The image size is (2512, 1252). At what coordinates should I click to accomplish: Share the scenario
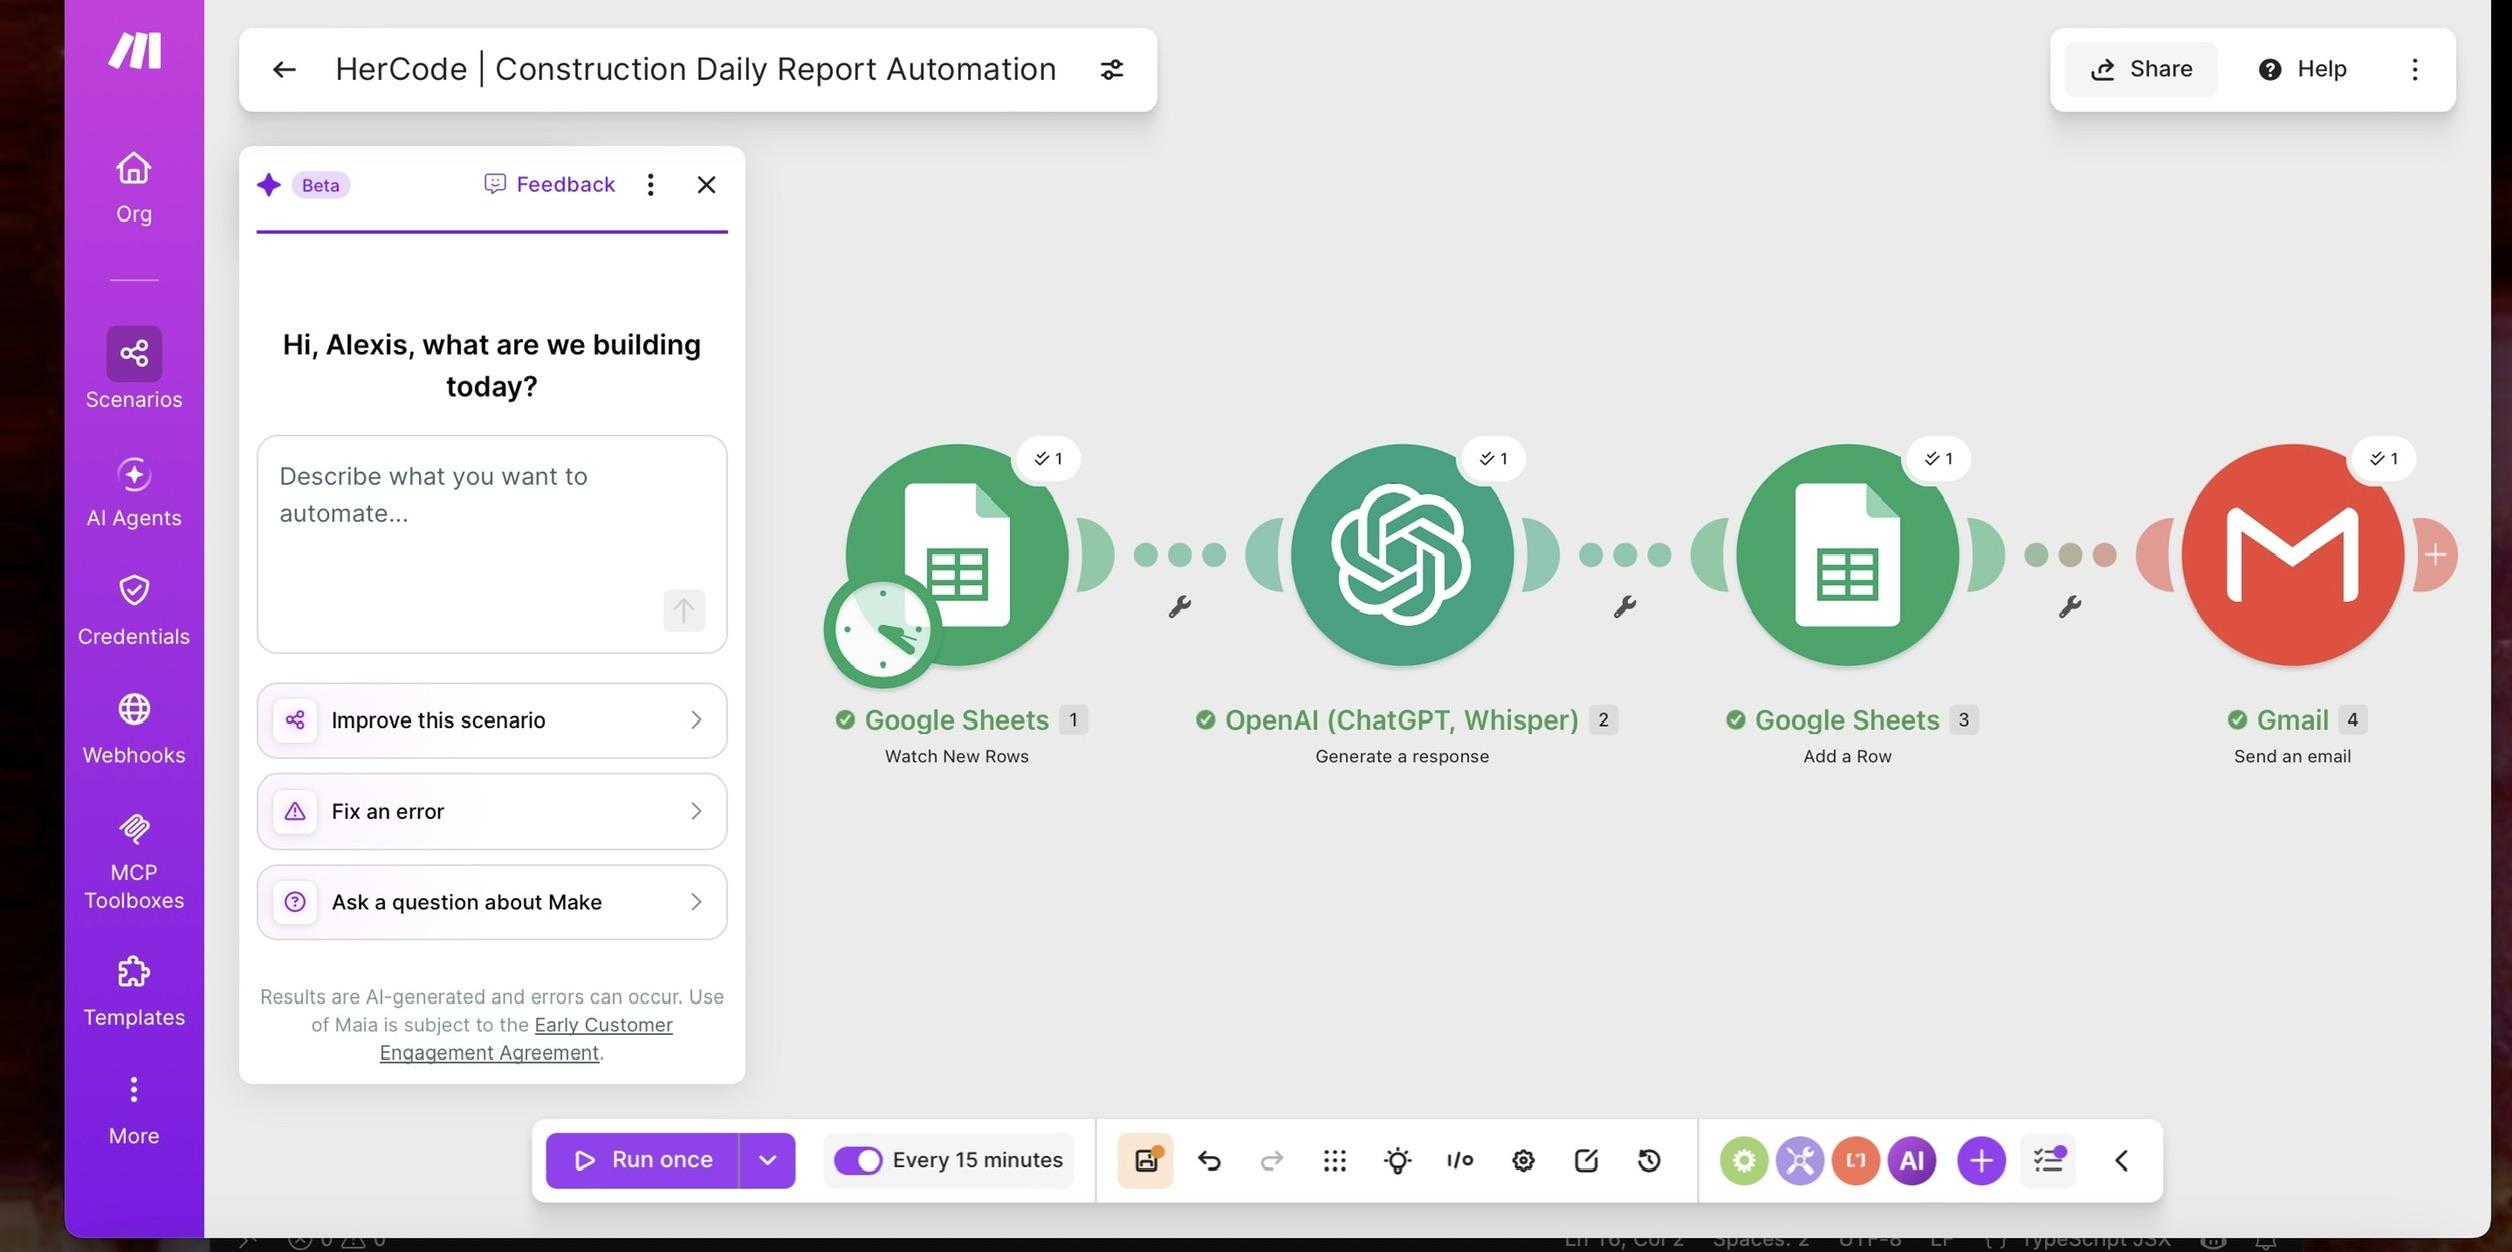2141,69
